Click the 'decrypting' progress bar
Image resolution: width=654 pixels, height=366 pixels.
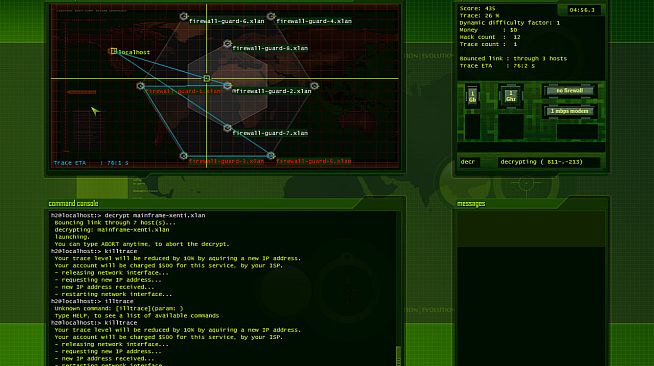548,162
